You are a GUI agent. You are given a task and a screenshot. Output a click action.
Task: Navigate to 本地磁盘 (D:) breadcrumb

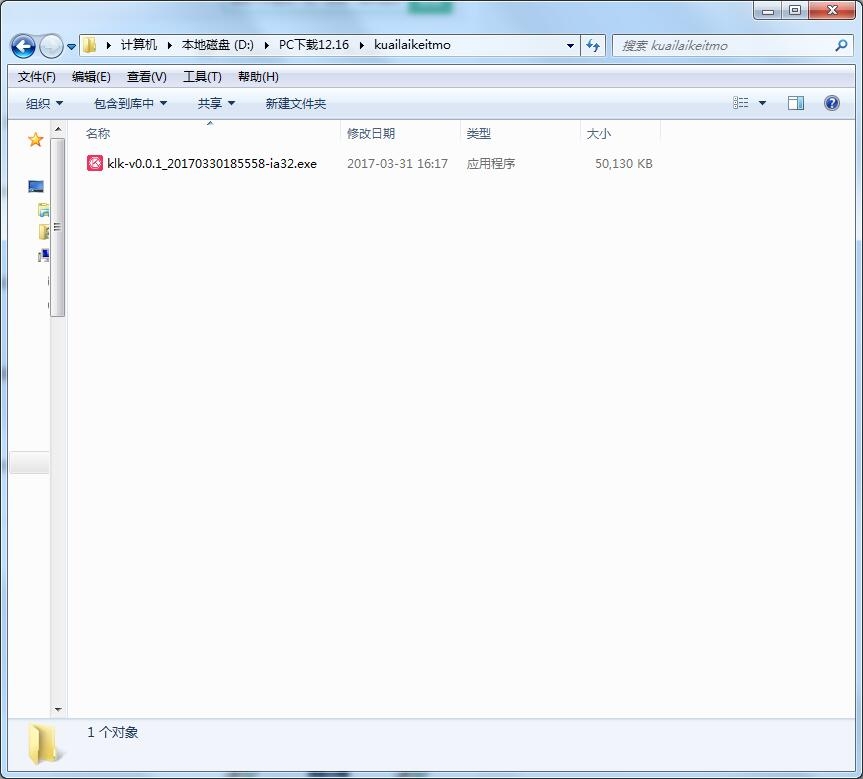pyautogui.click(x=218, y=45)
